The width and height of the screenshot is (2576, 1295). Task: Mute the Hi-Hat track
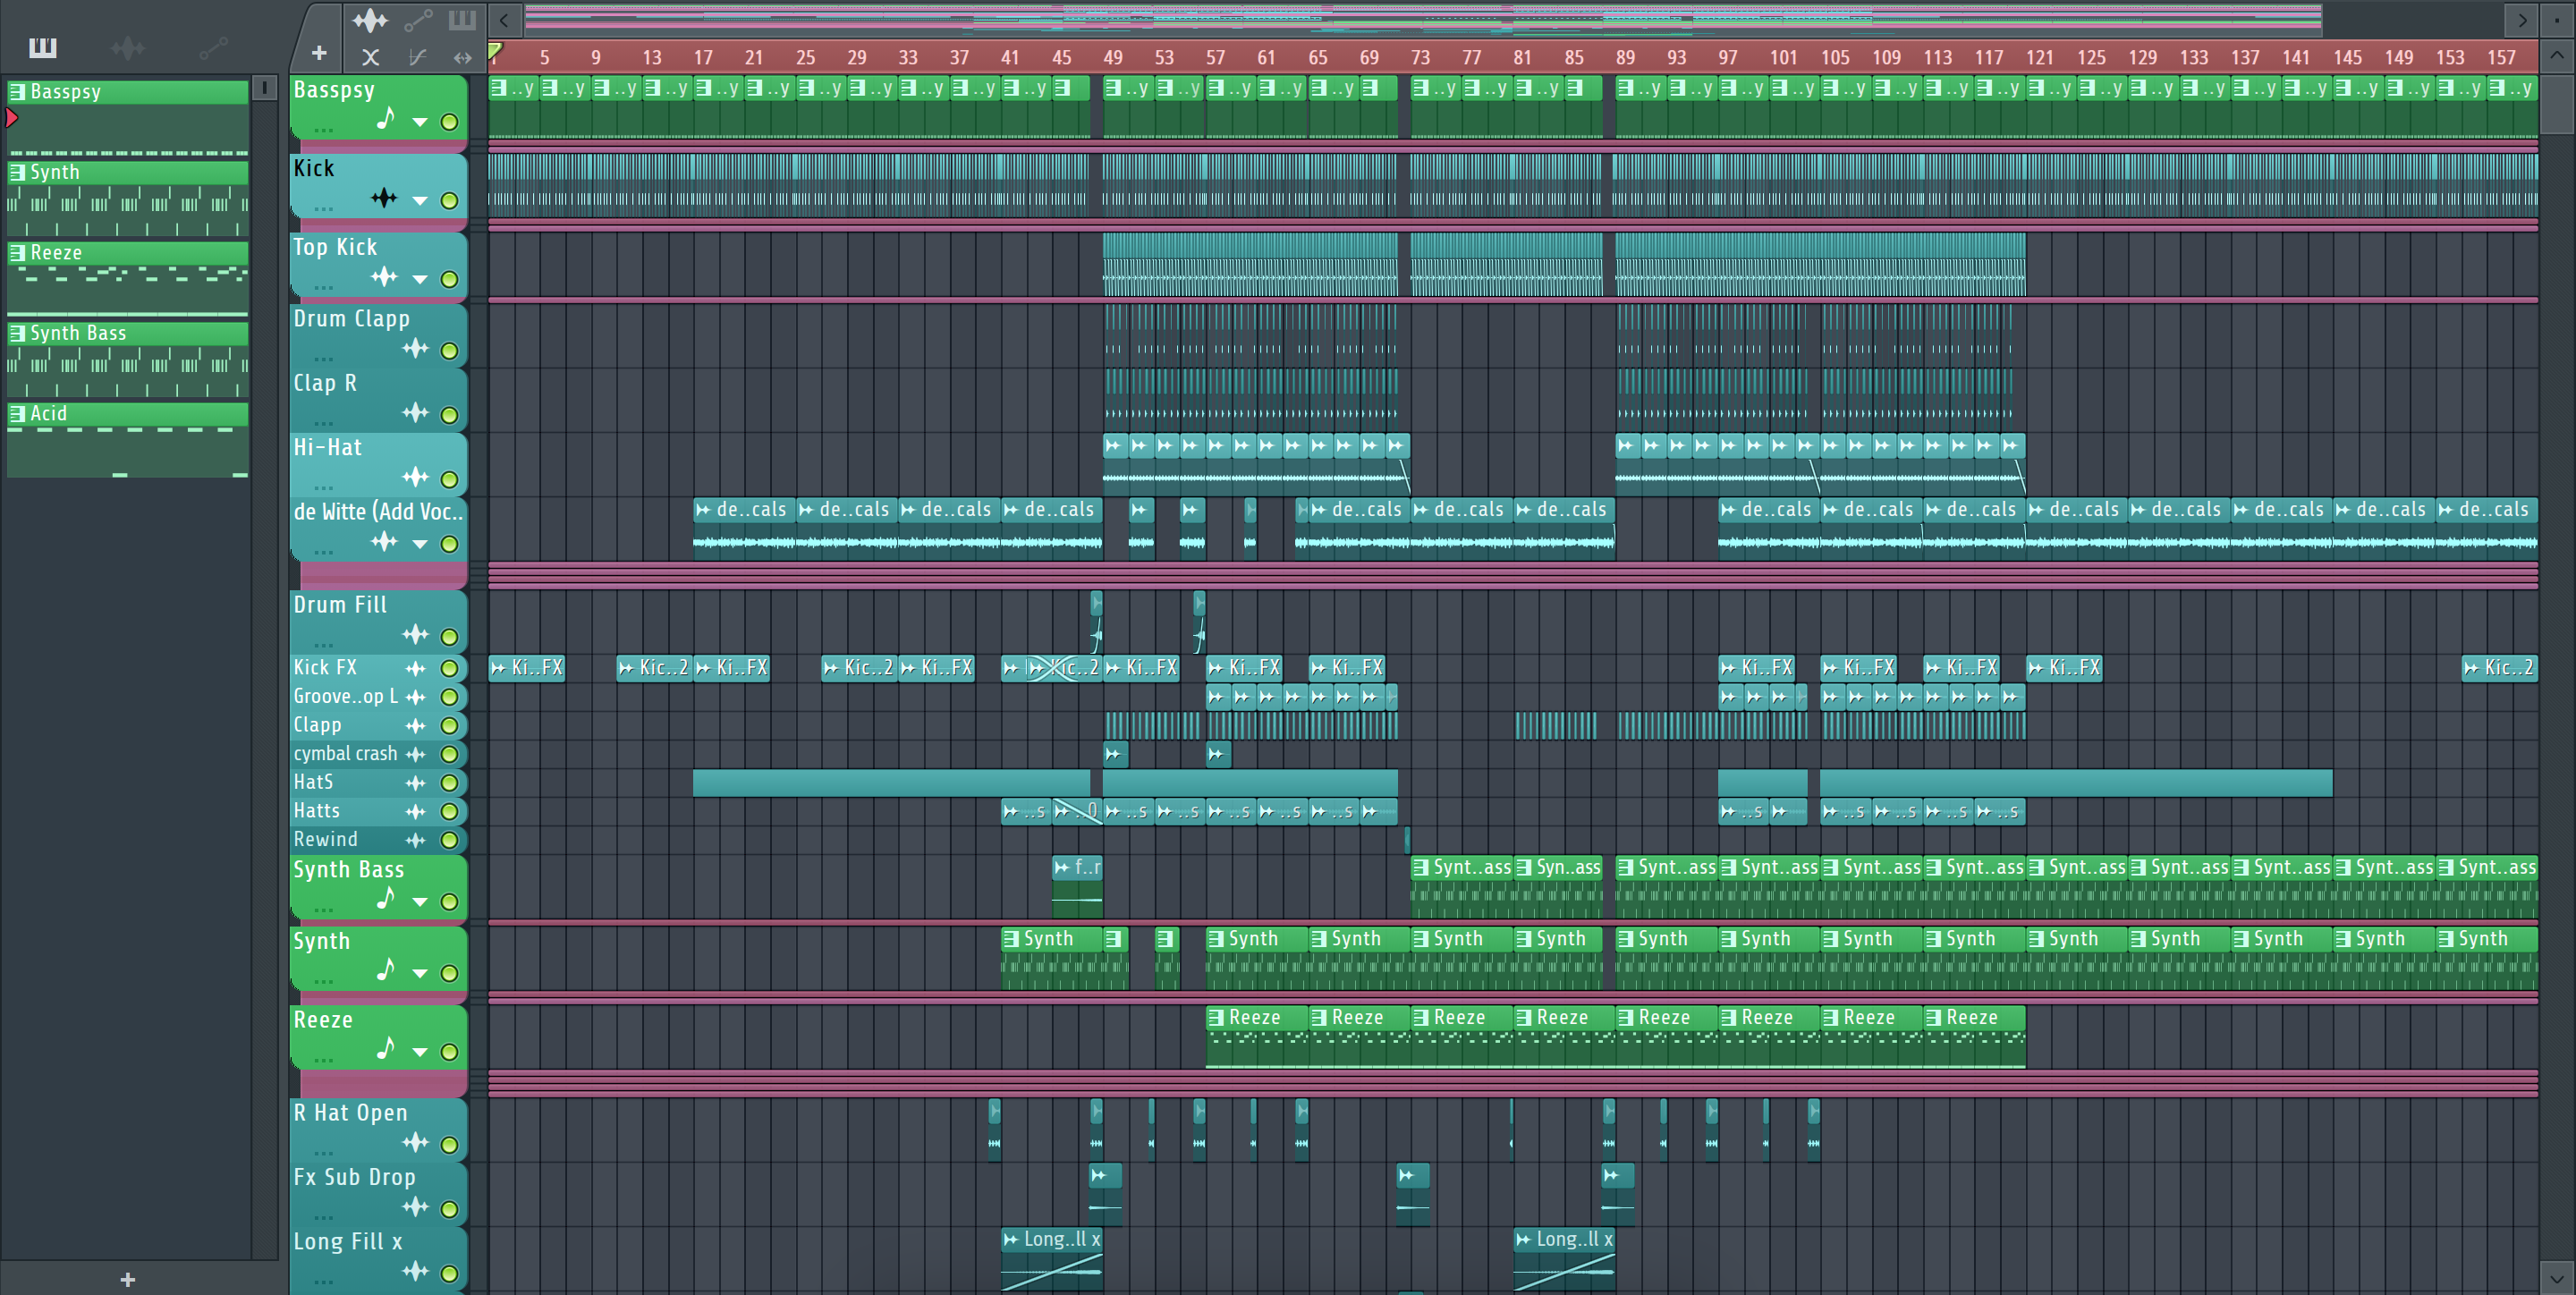pyautogui.click(x=450, y=480)
